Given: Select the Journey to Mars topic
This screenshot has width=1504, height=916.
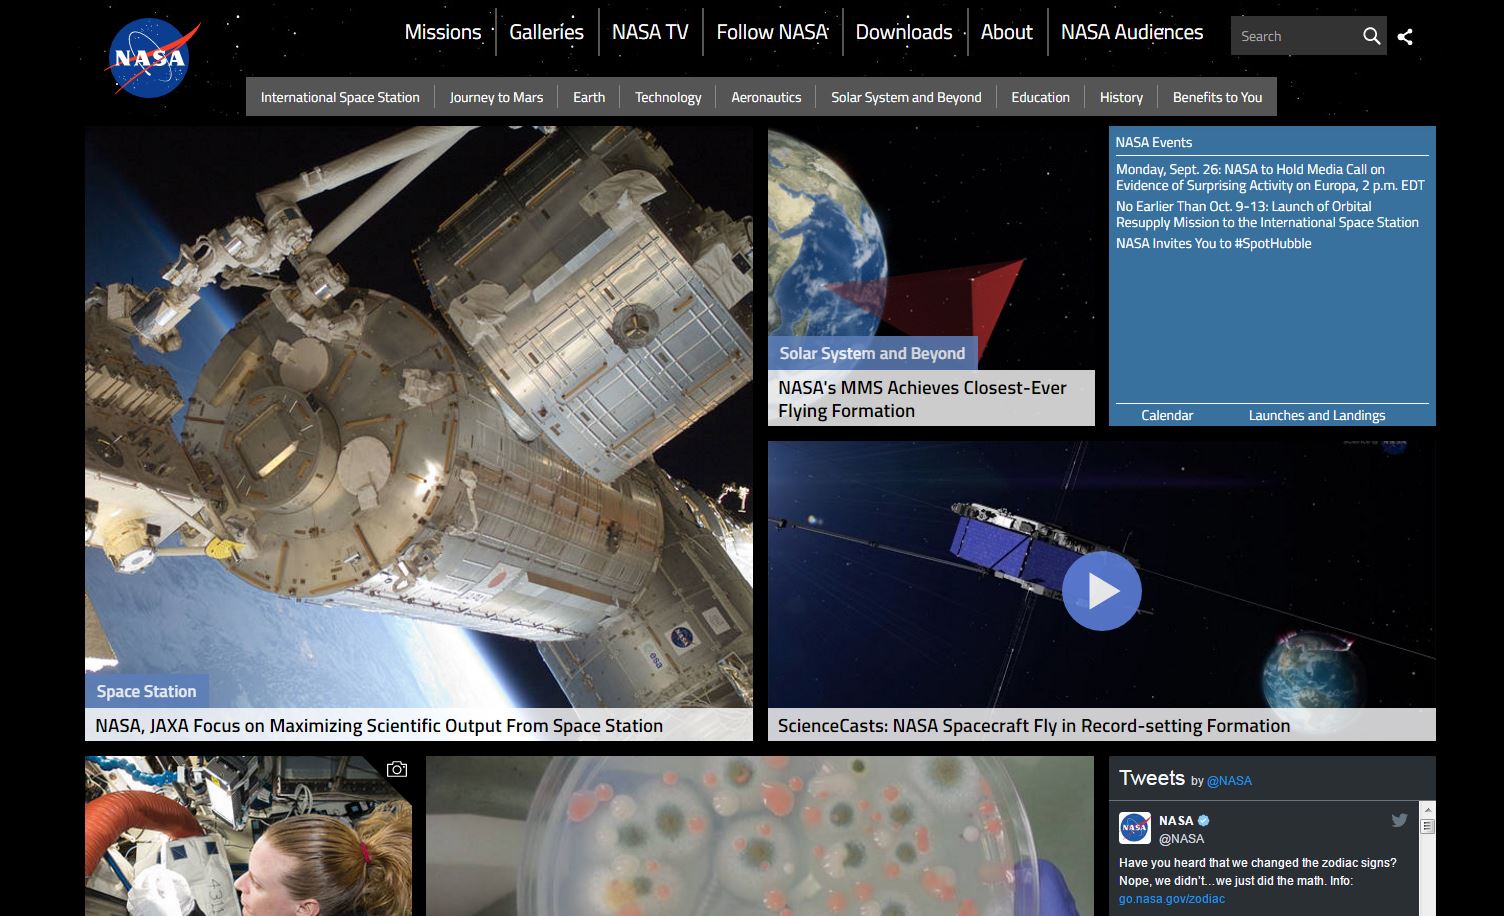Looking at the screenshot, I should (x=496, y=97).
